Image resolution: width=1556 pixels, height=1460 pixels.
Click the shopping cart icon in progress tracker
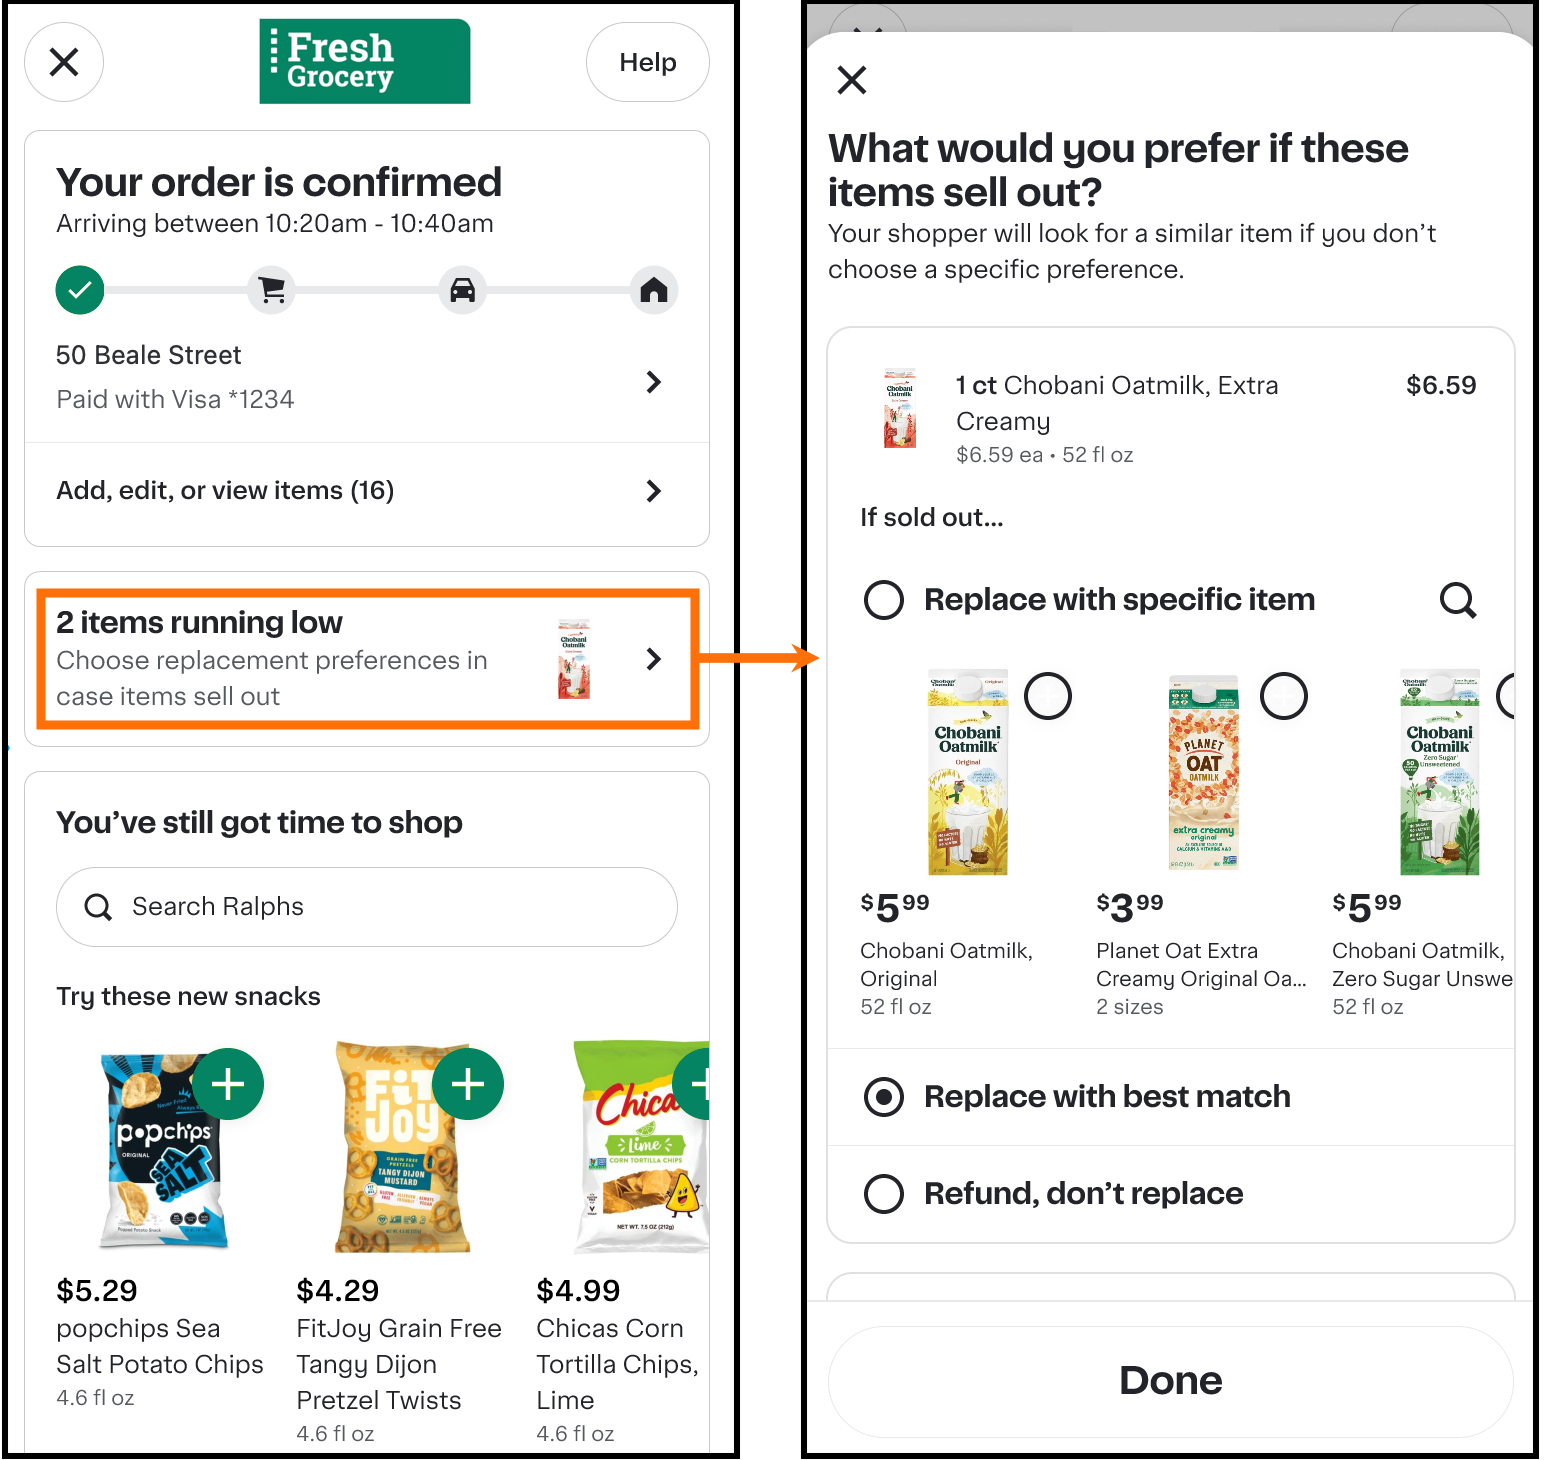[271, 290]
